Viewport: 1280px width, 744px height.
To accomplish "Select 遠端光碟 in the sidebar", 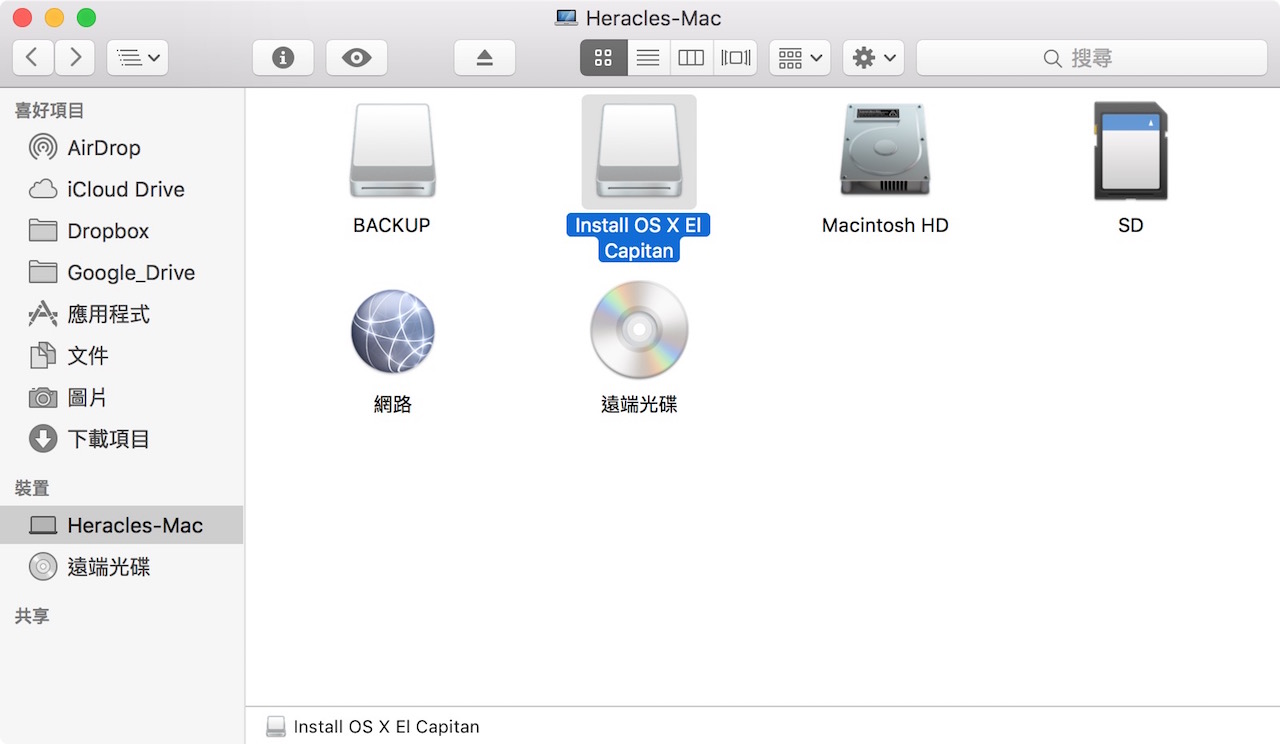I will click(122, 567).
